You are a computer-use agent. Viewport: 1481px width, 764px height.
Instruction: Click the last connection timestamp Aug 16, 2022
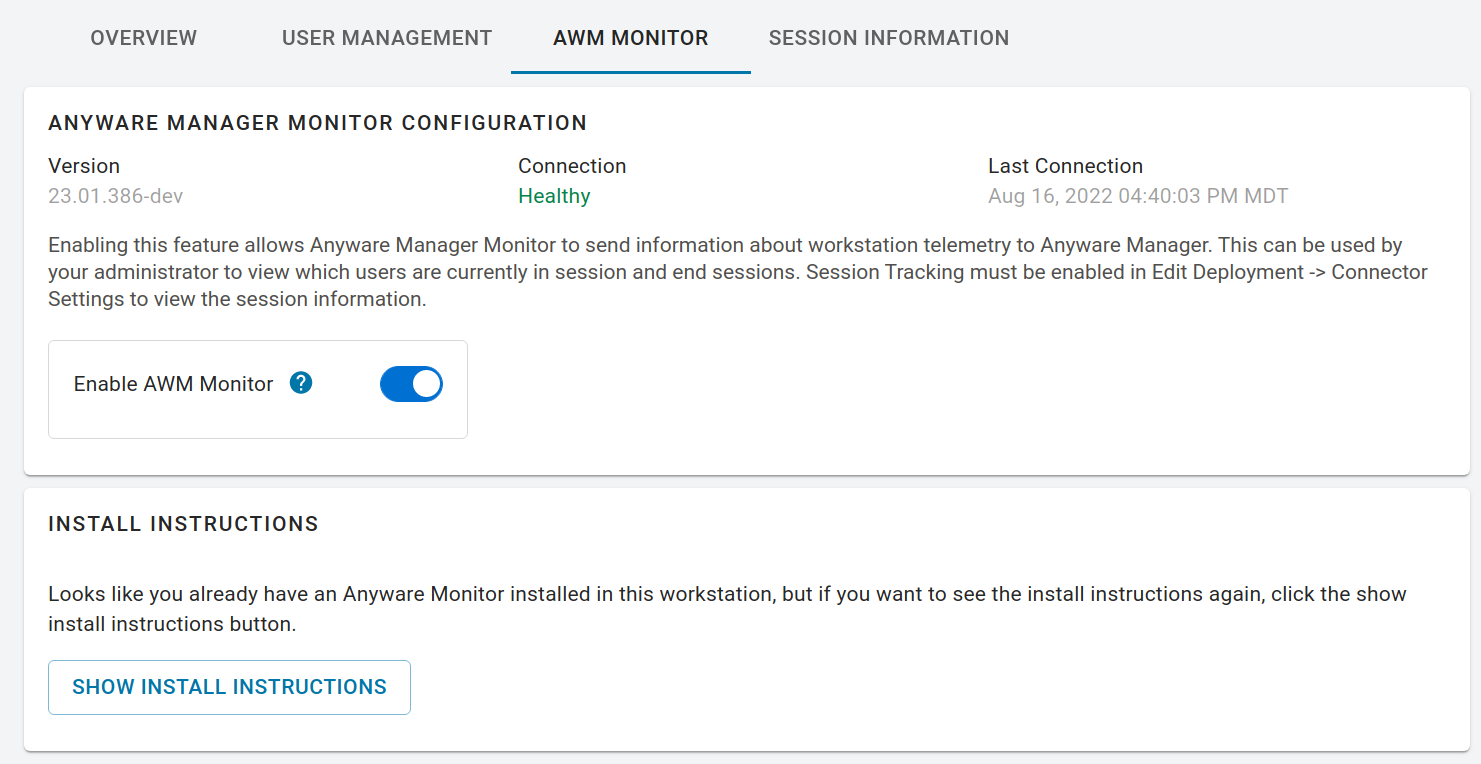[x=1138, y=196]
